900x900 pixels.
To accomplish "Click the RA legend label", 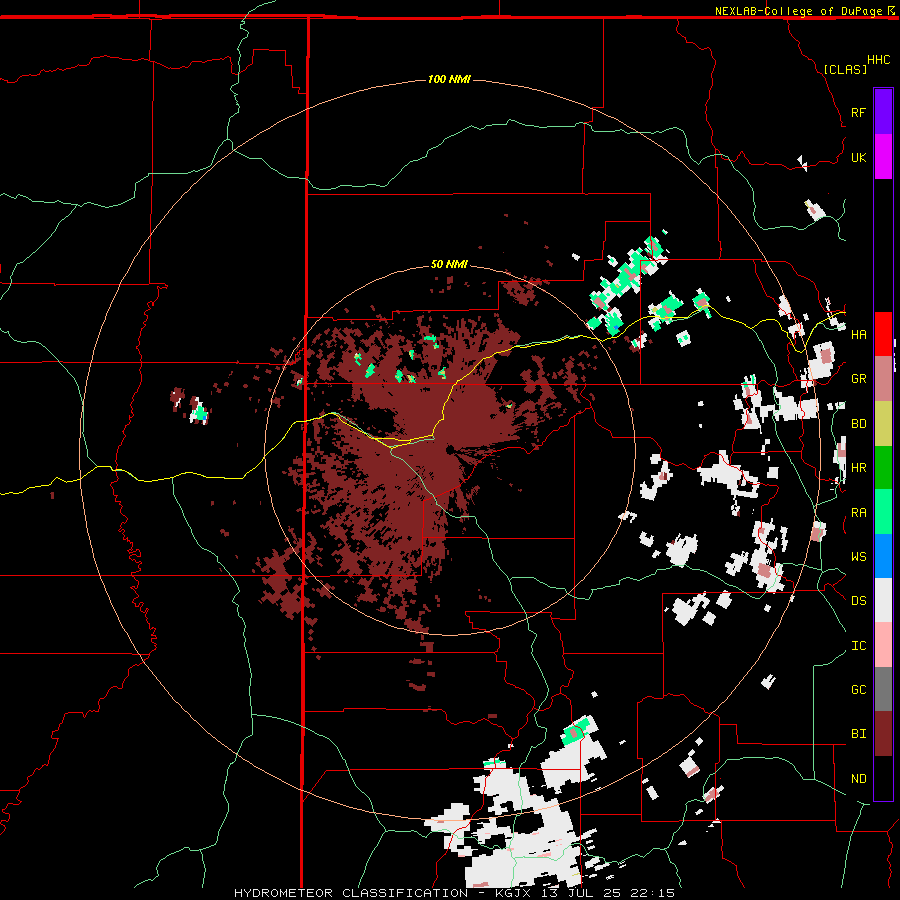I will 858,513.
